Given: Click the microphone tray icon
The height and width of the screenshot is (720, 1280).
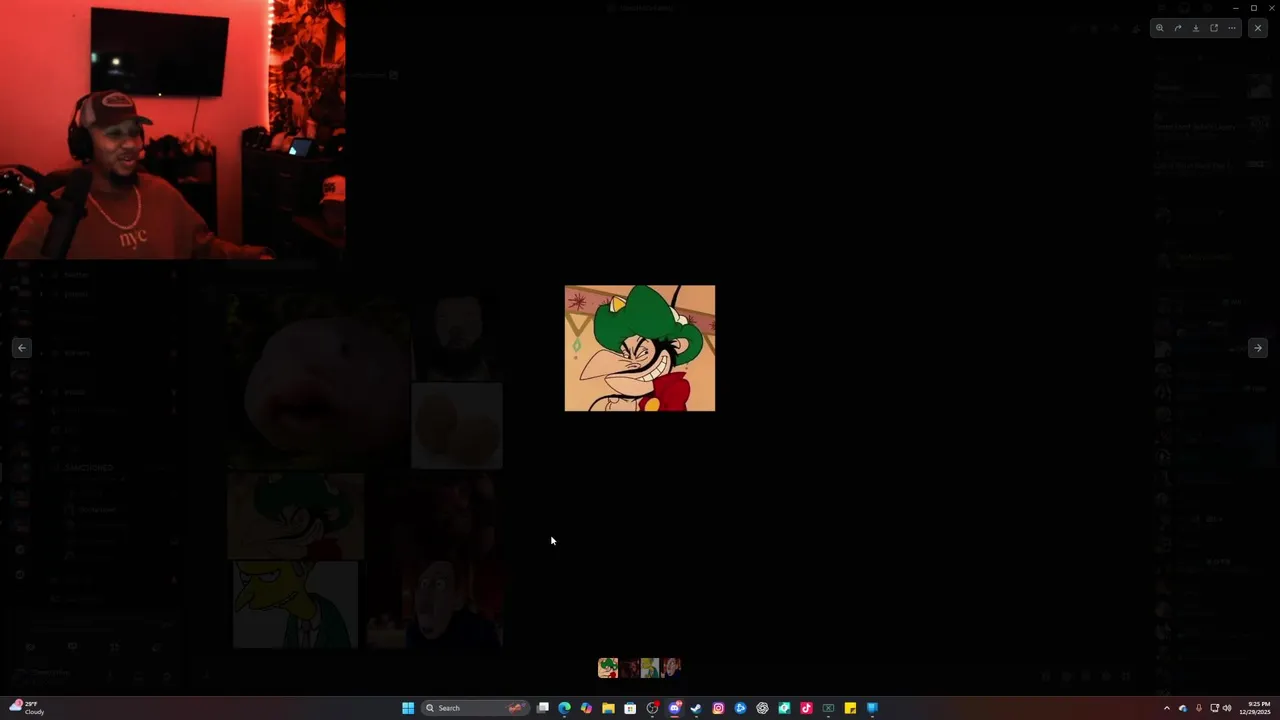Looking at the screenshot, I should click(x=1199, y=708).
